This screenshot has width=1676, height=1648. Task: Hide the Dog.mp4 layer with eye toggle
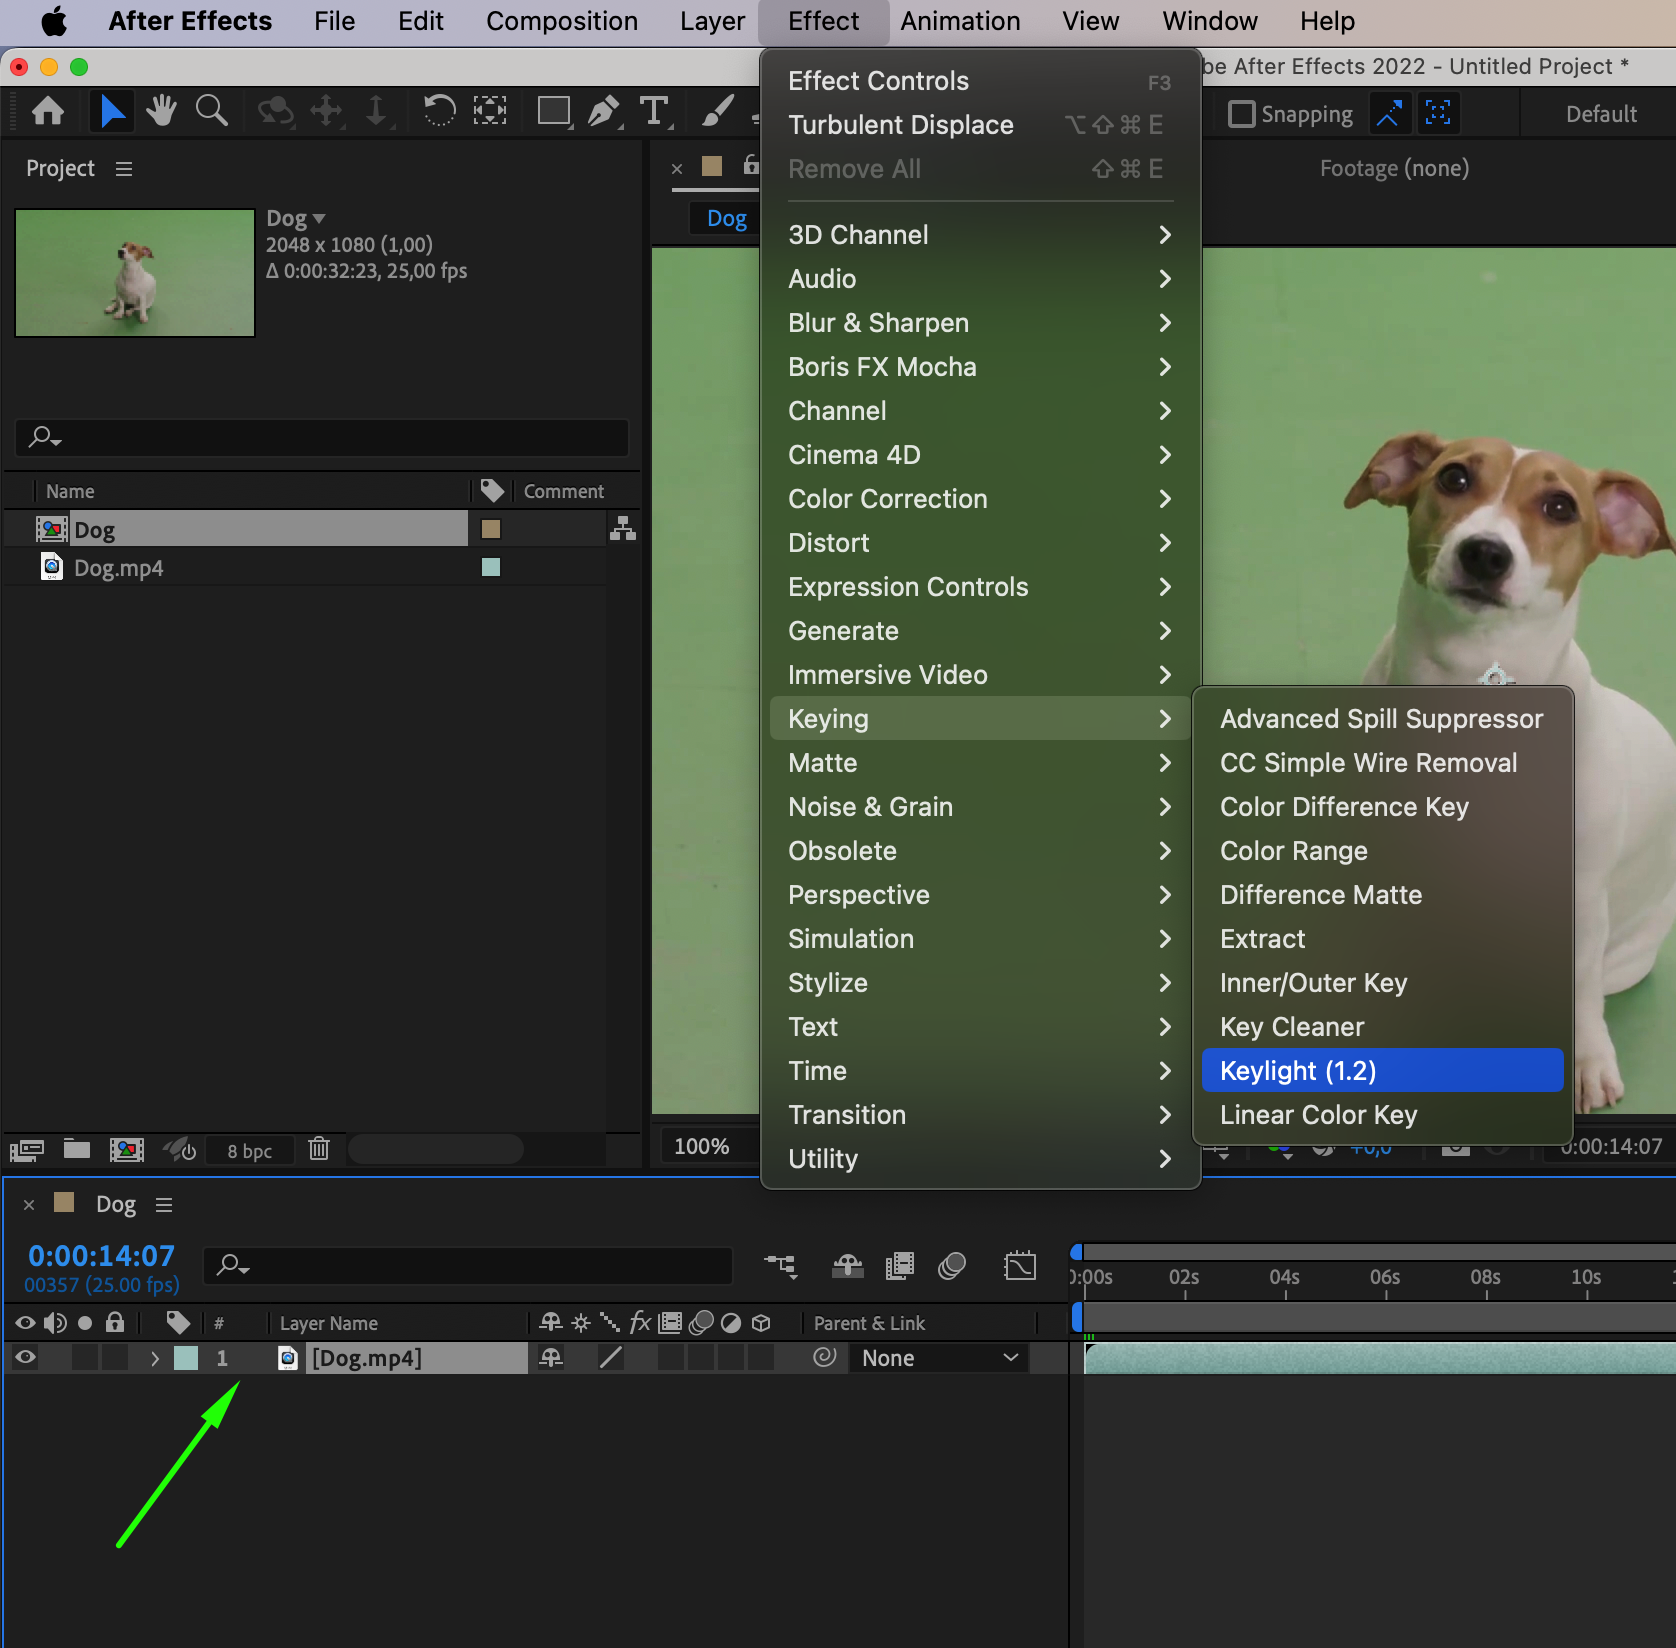[25, 1357]
